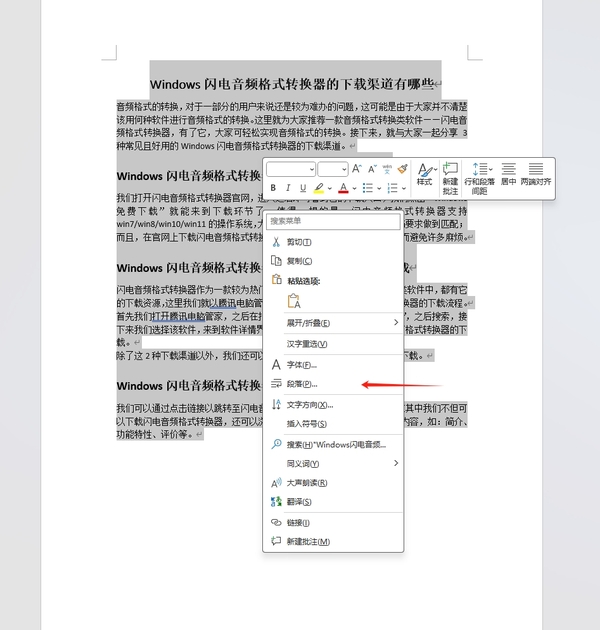Expand the 同义词(Y) submenu
This screenshot has height=630, width=600.
[x=333, y=464]
